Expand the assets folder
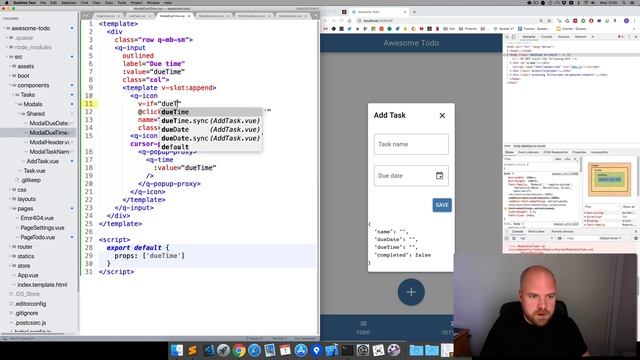The width and height of the screenshot is (640, 360). pos(10,66)
